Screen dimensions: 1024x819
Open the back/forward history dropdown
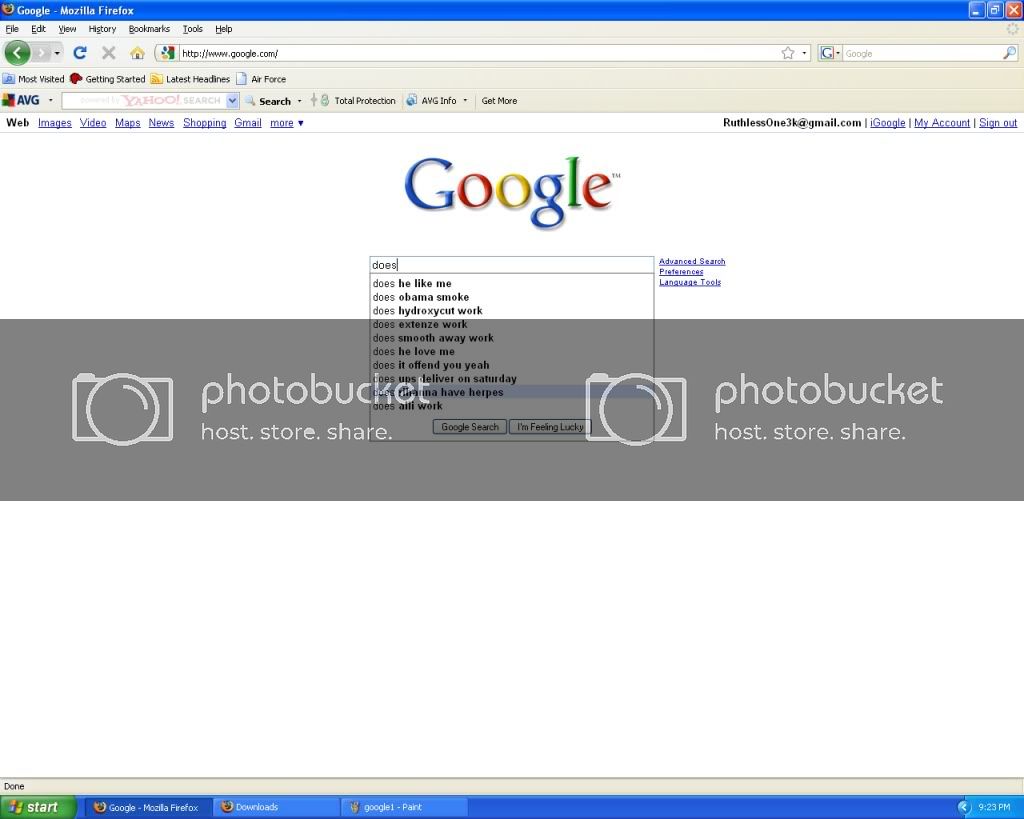point(57,53)
